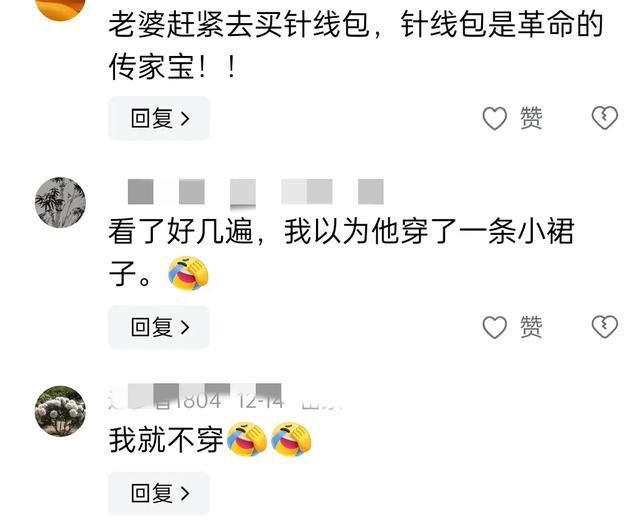Select the blurred username above 看了好几遍 comment
Image resolution: width=640 pixels, height=522 pixels.
(255, 191)
